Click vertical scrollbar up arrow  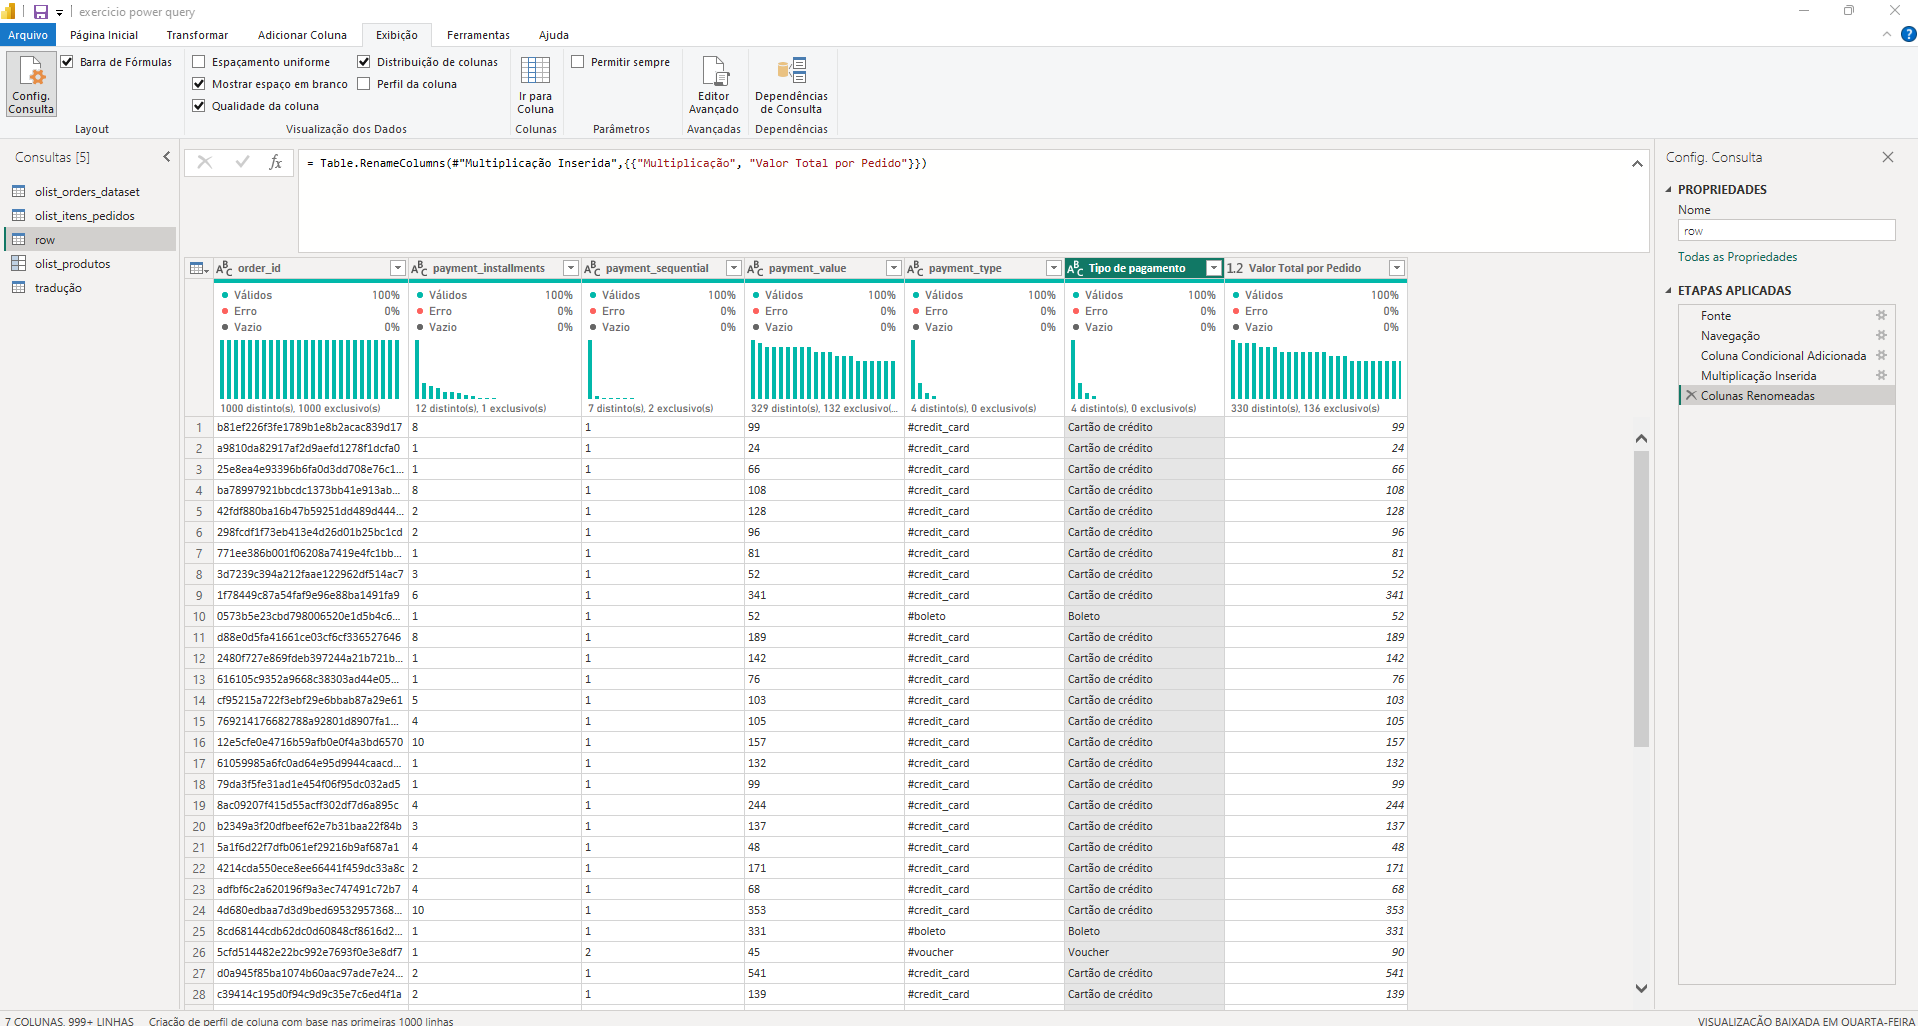(1641, 438)
